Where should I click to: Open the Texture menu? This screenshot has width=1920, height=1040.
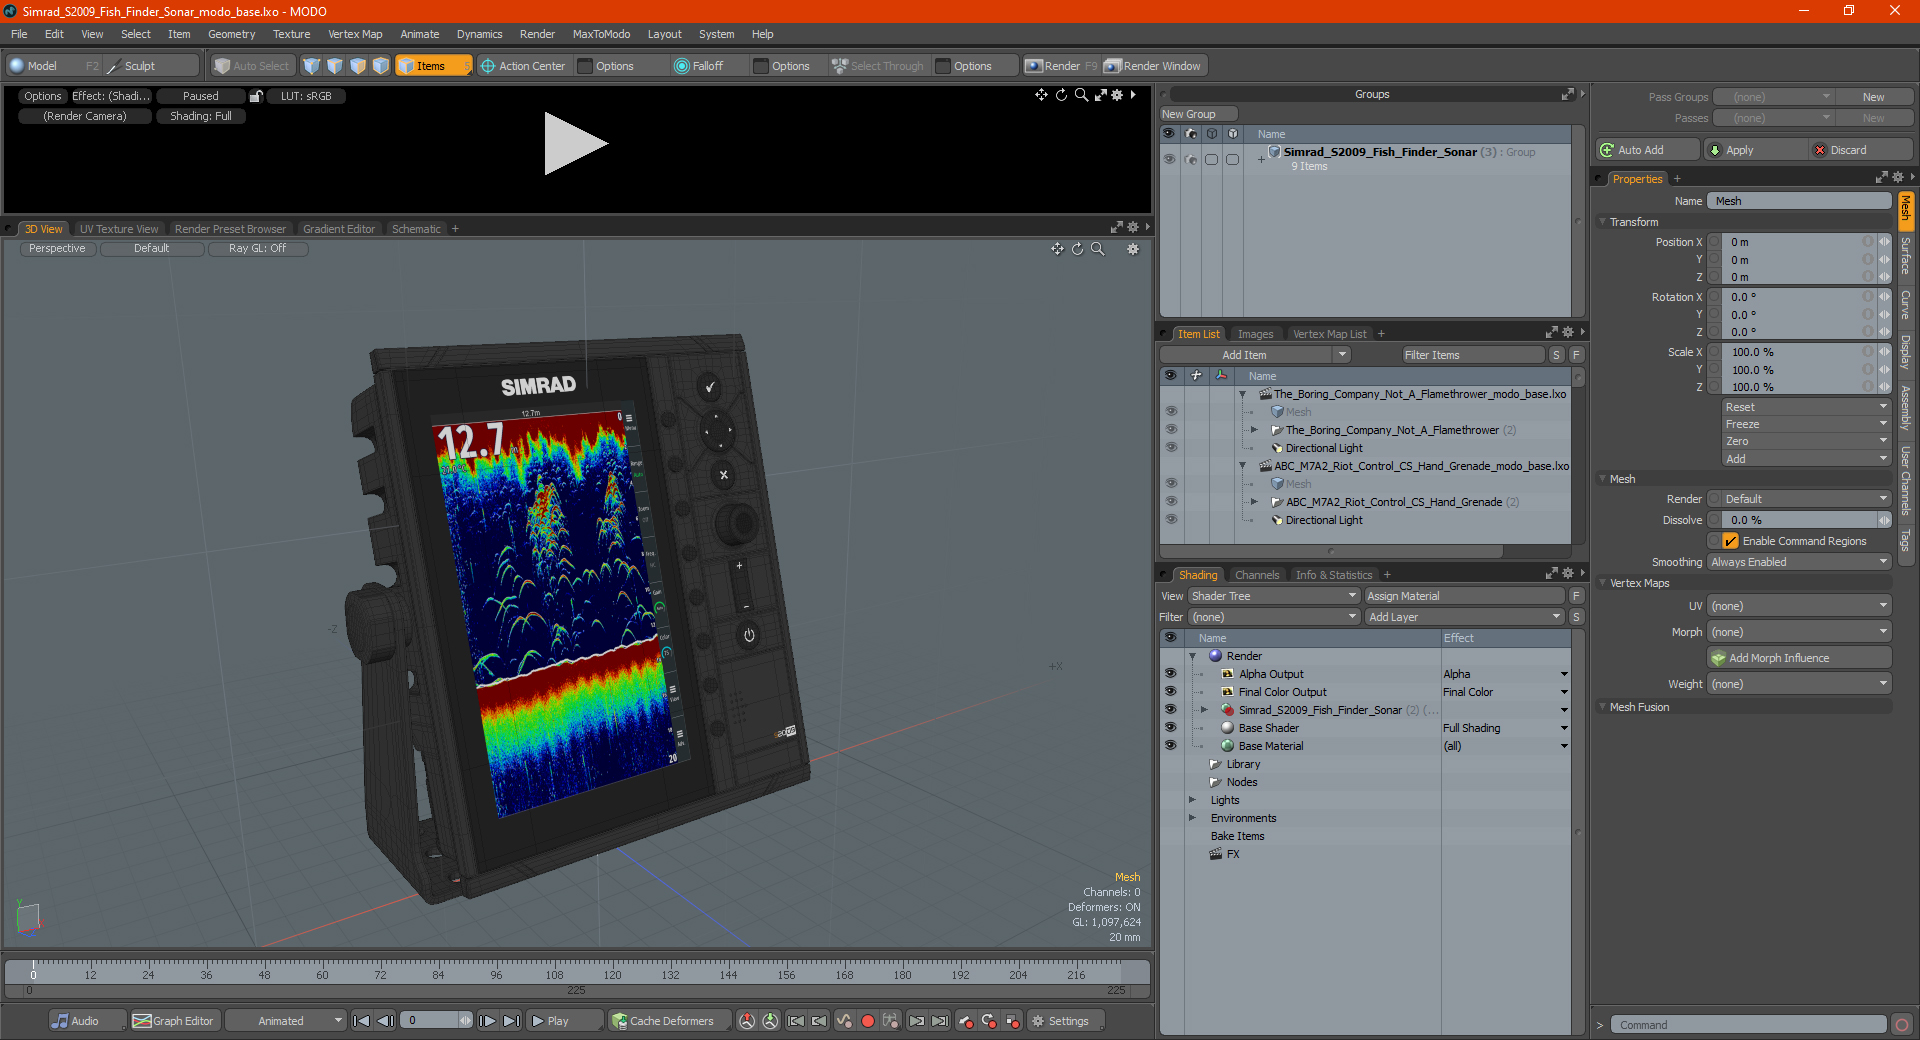coord(291,34)
